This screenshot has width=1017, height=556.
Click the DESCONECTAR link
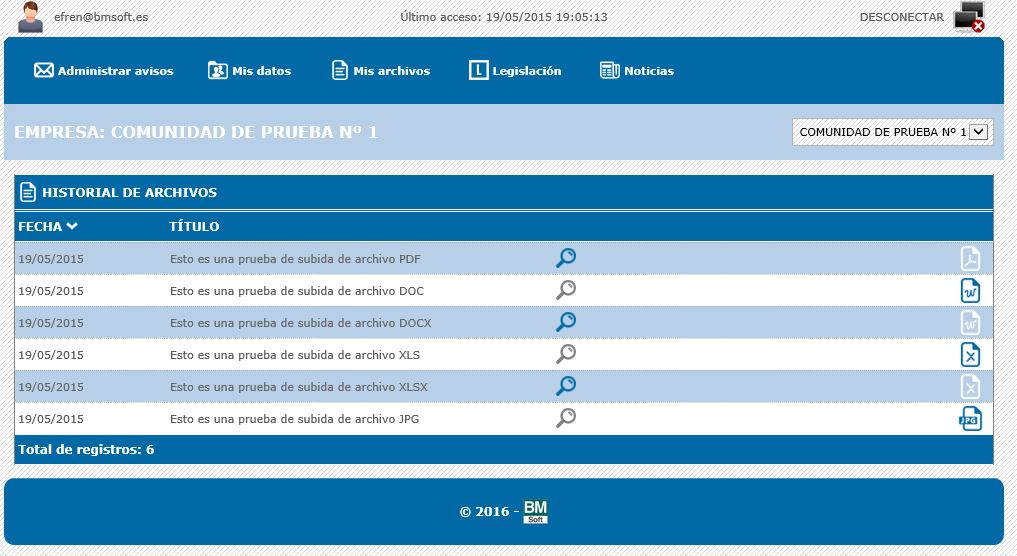[901, 17]
